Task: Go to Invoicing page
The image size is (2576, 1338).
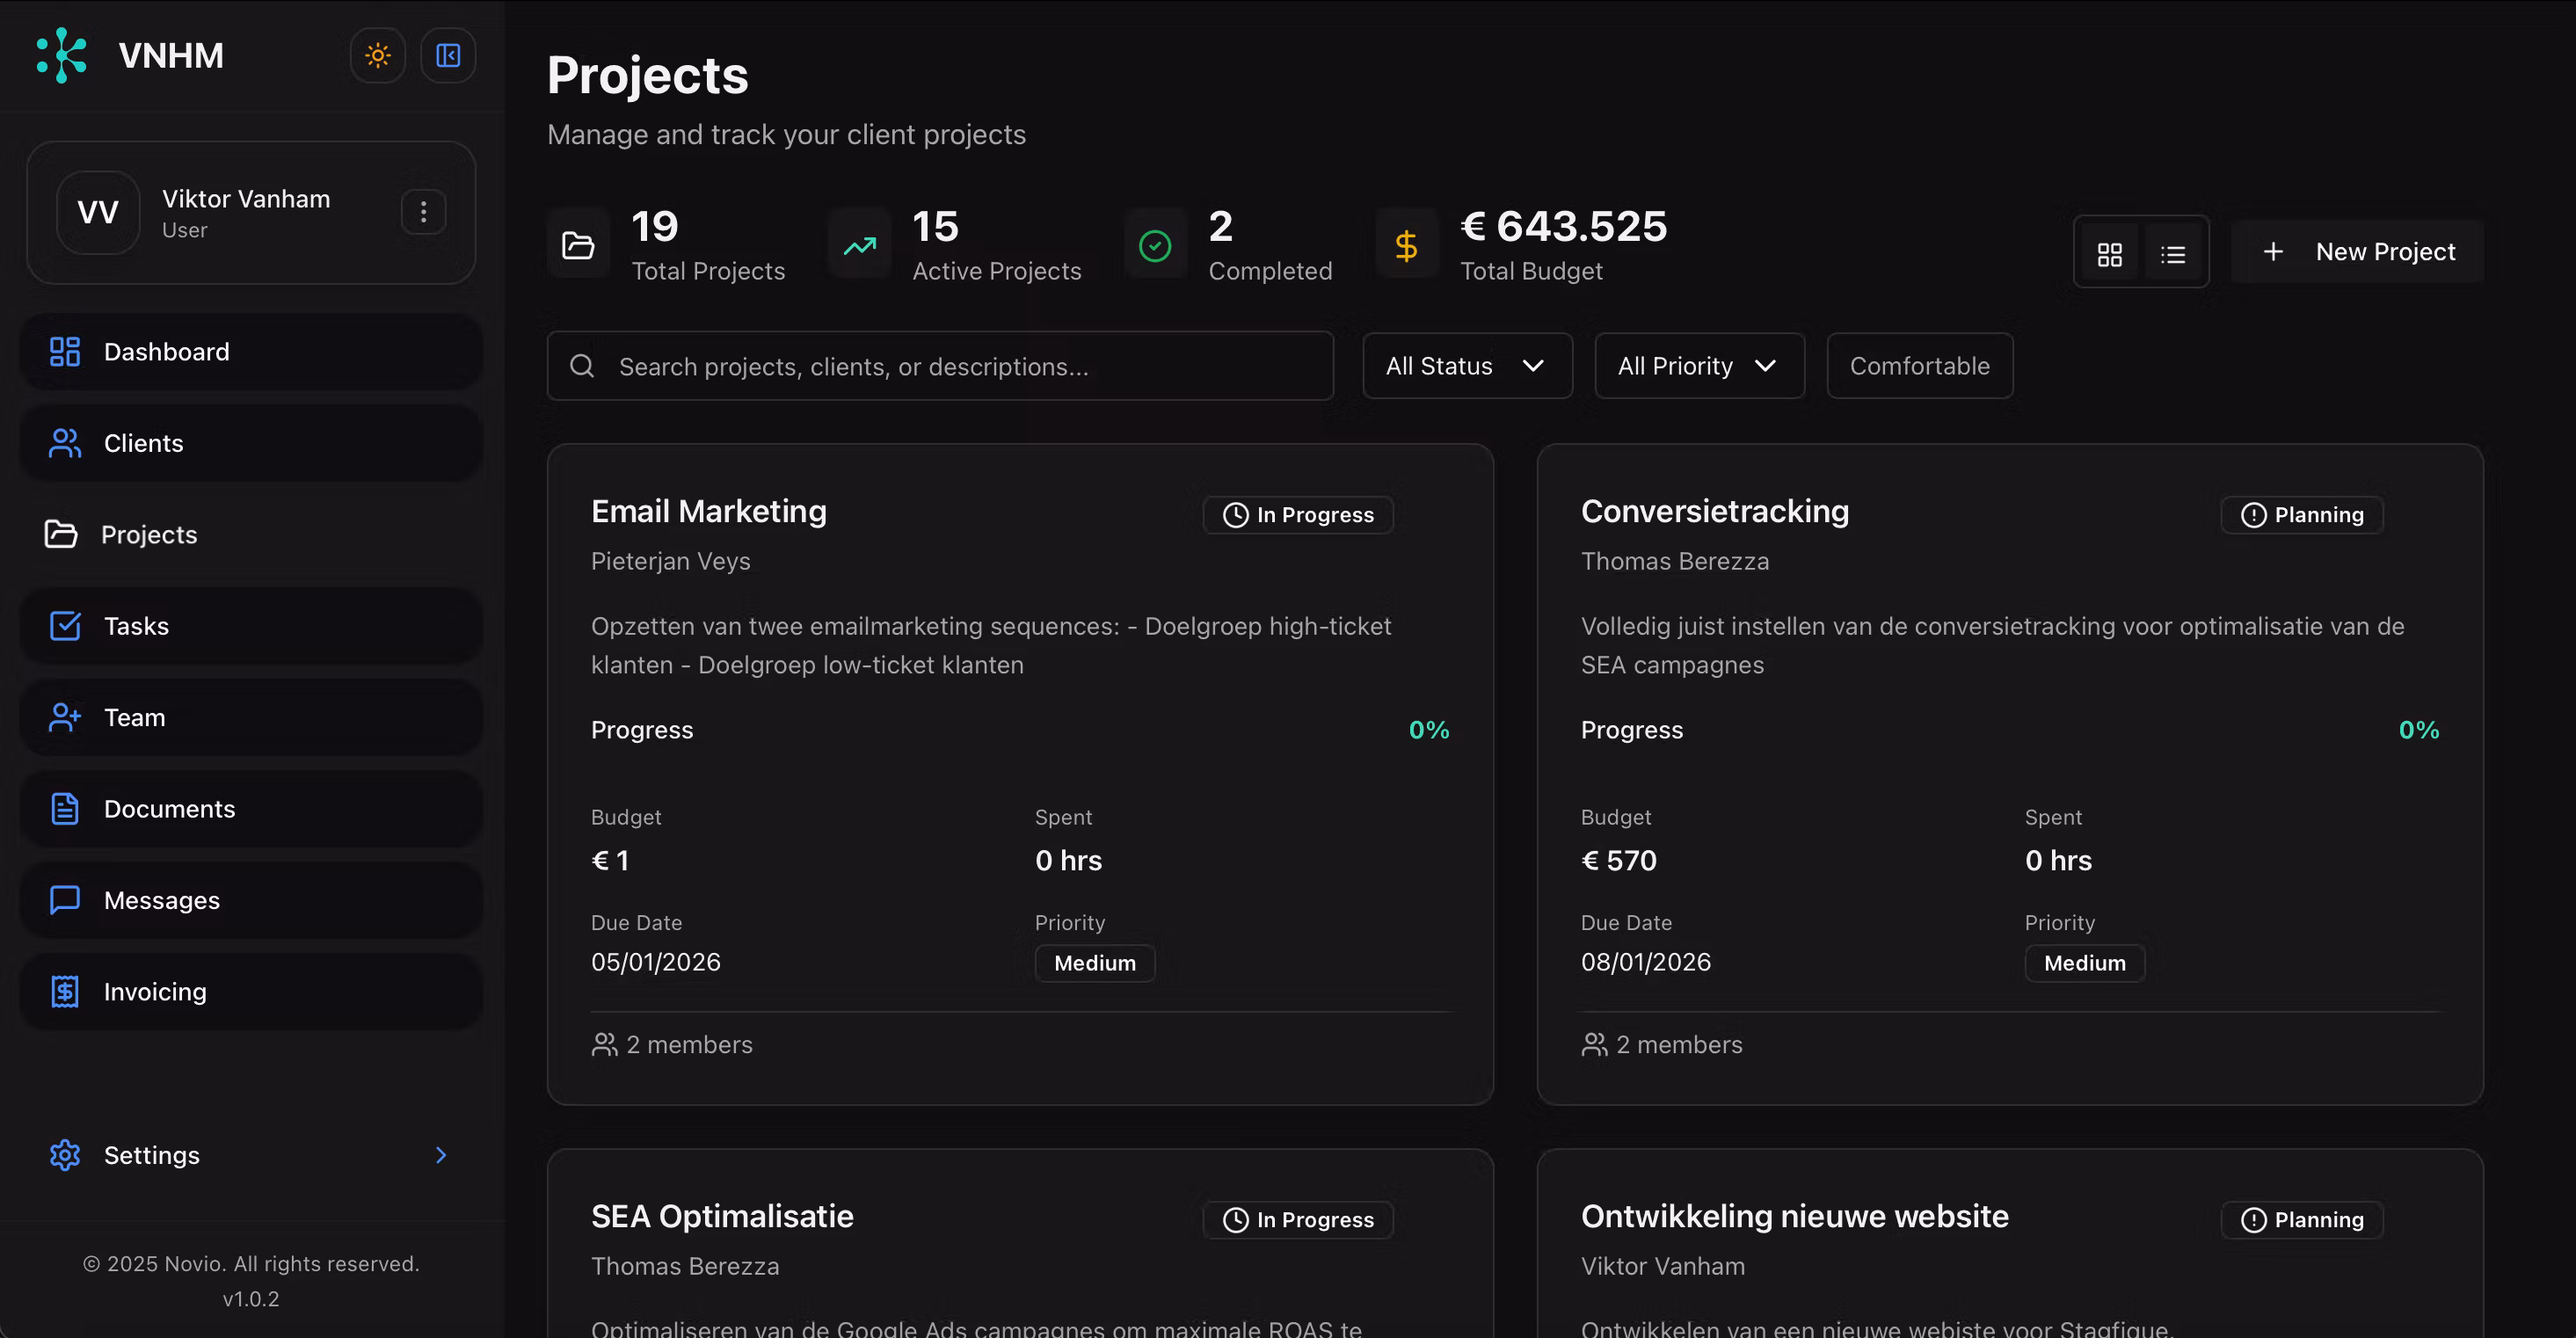Action: tap(251, 992)
